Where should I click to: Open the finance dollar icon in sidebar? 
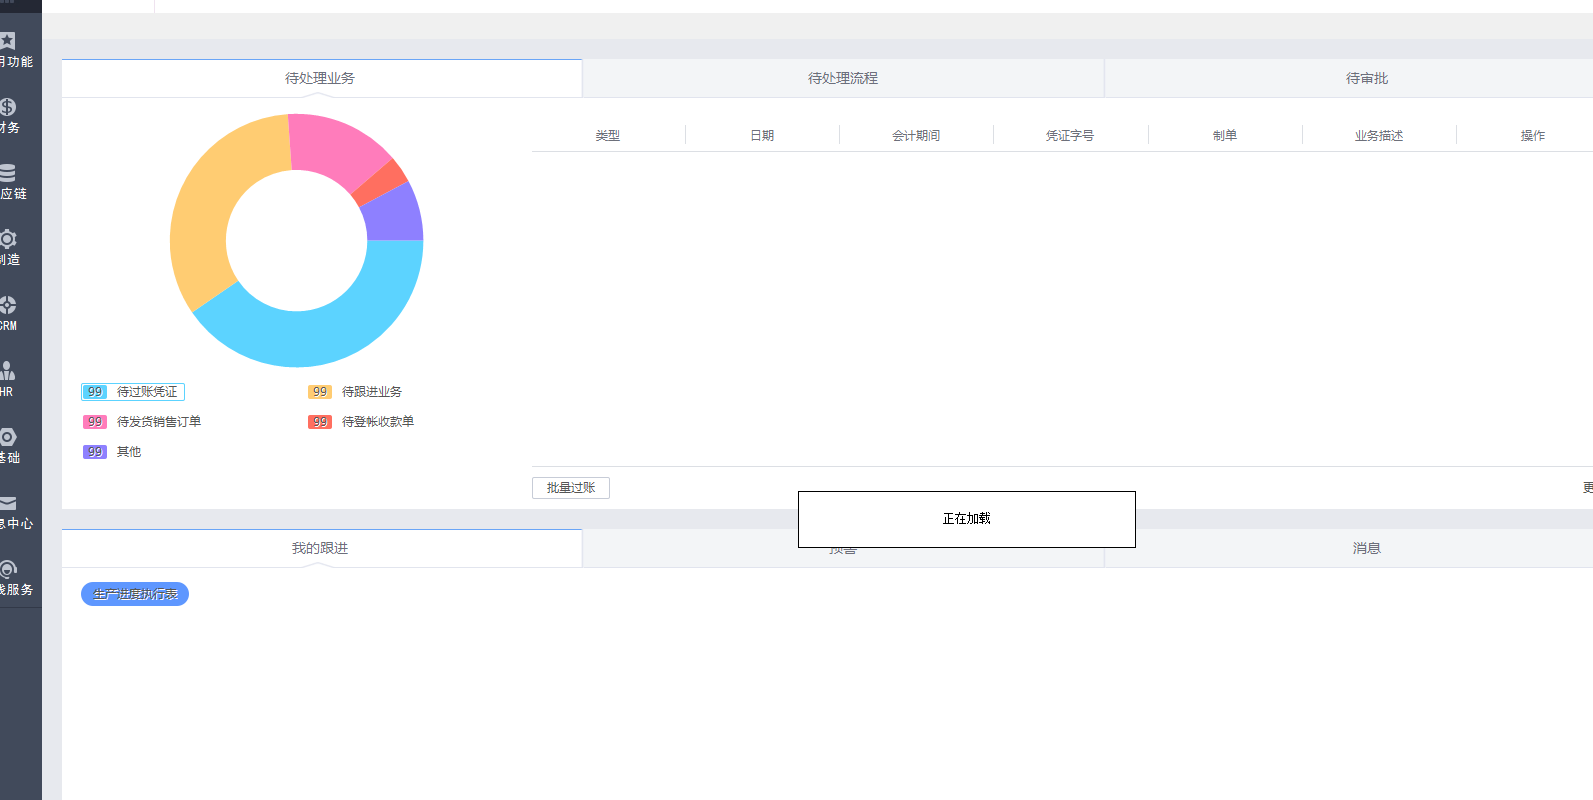coord(8,107)
